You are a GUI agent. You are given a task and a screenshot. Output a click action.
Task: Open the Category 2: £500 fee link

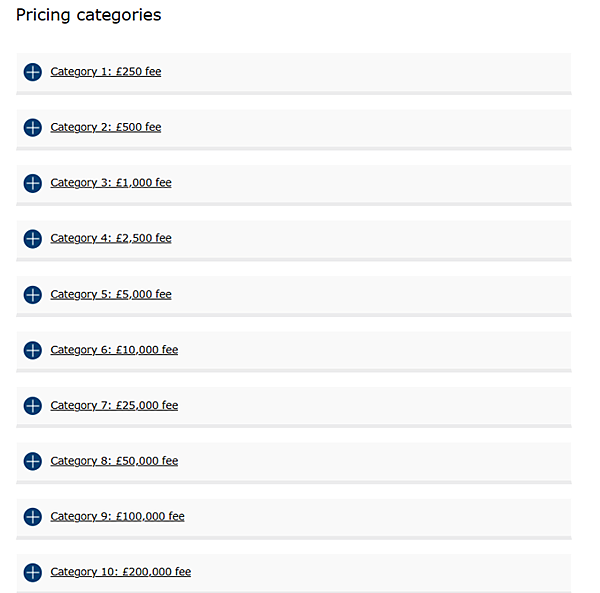coord(106,127)
